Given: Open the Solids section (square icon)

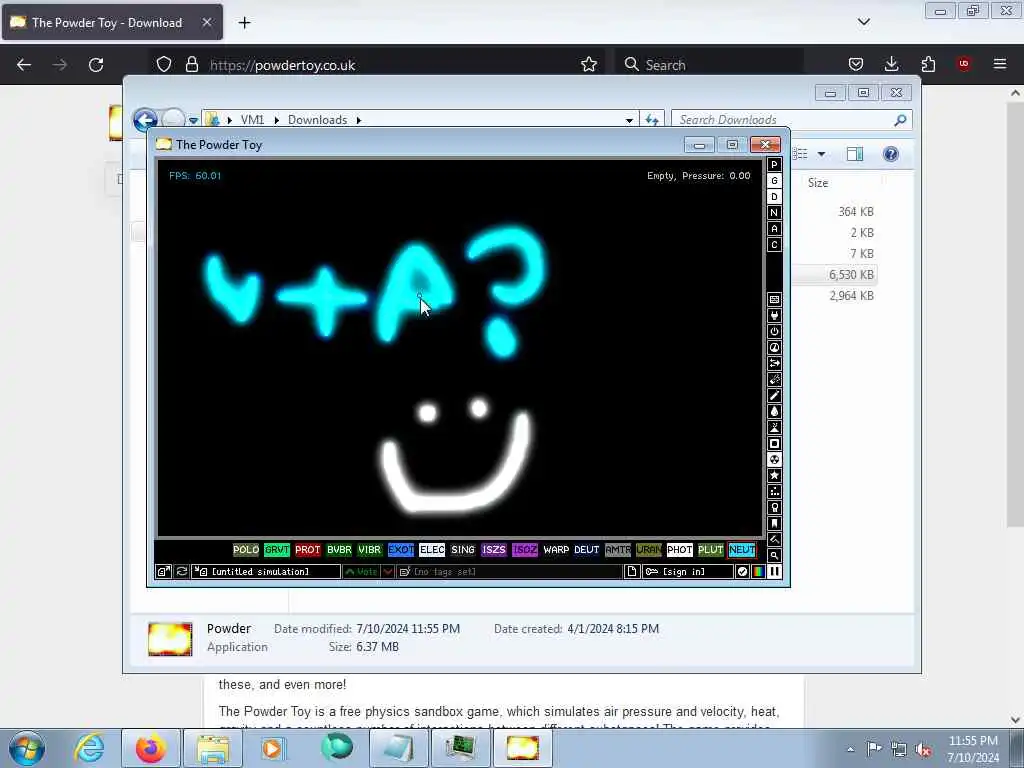Looking at the screenshot, I should pyautogui.click(x=775, y=443).
